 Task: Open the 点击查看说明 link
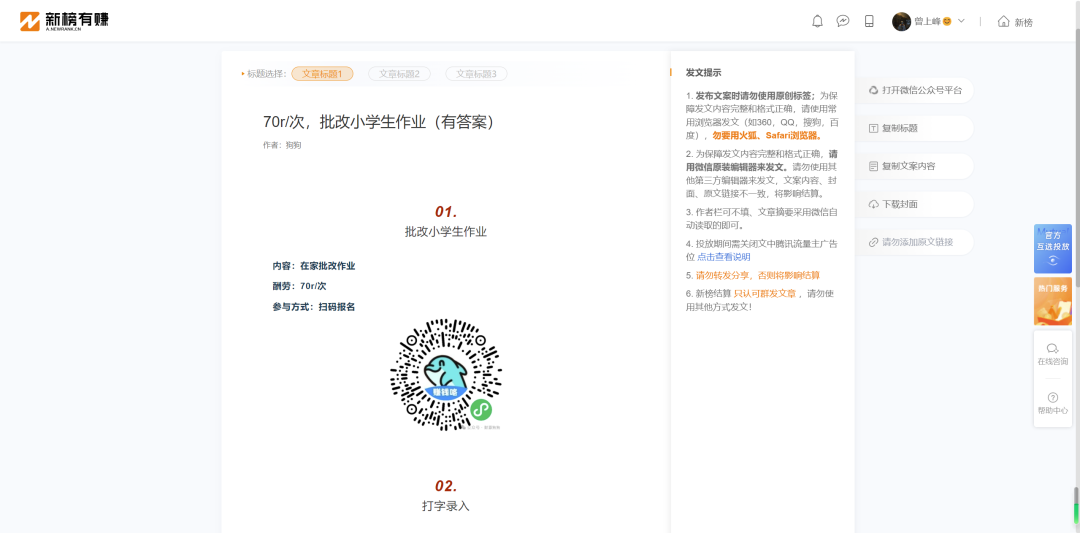[723, 257]
